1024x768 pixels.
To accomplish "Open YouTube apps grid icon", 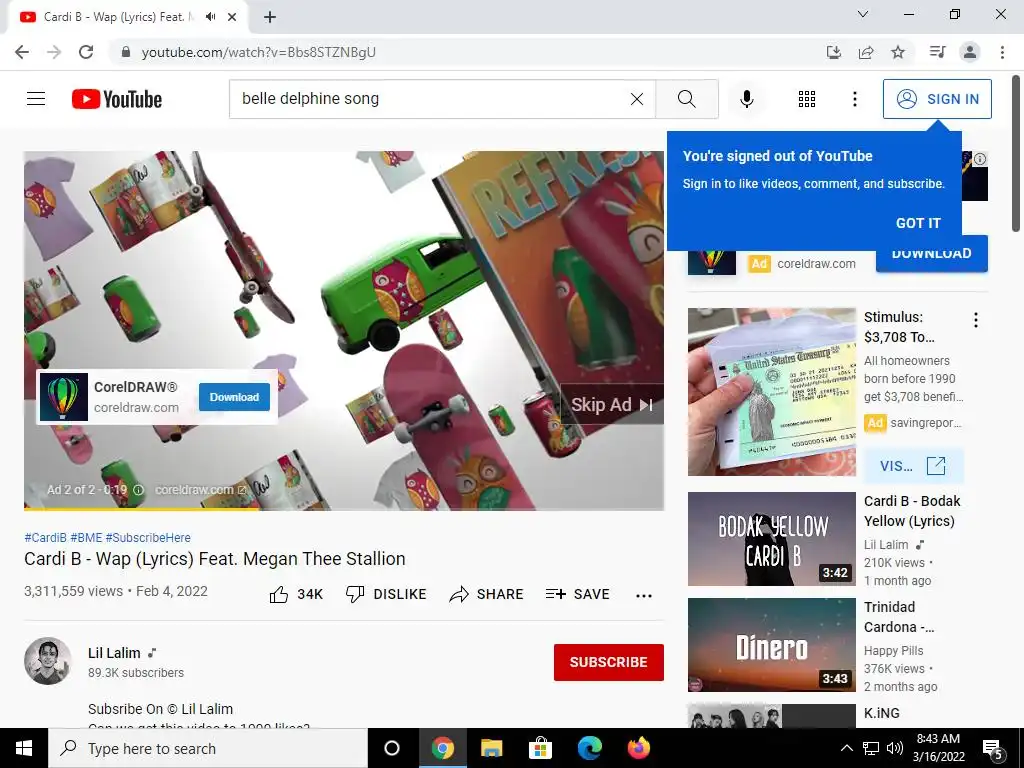I will point(807,99).
